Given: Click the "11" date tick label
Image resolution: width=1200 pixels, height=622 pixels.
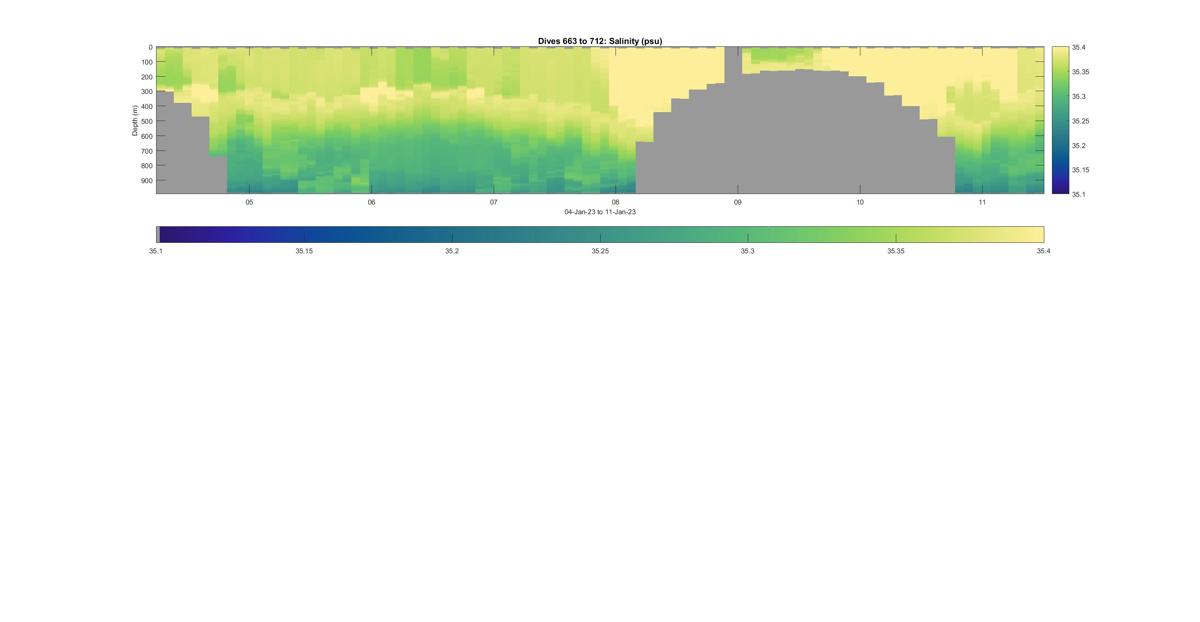Looking at the screenshot, I should (x=982, y=202).
